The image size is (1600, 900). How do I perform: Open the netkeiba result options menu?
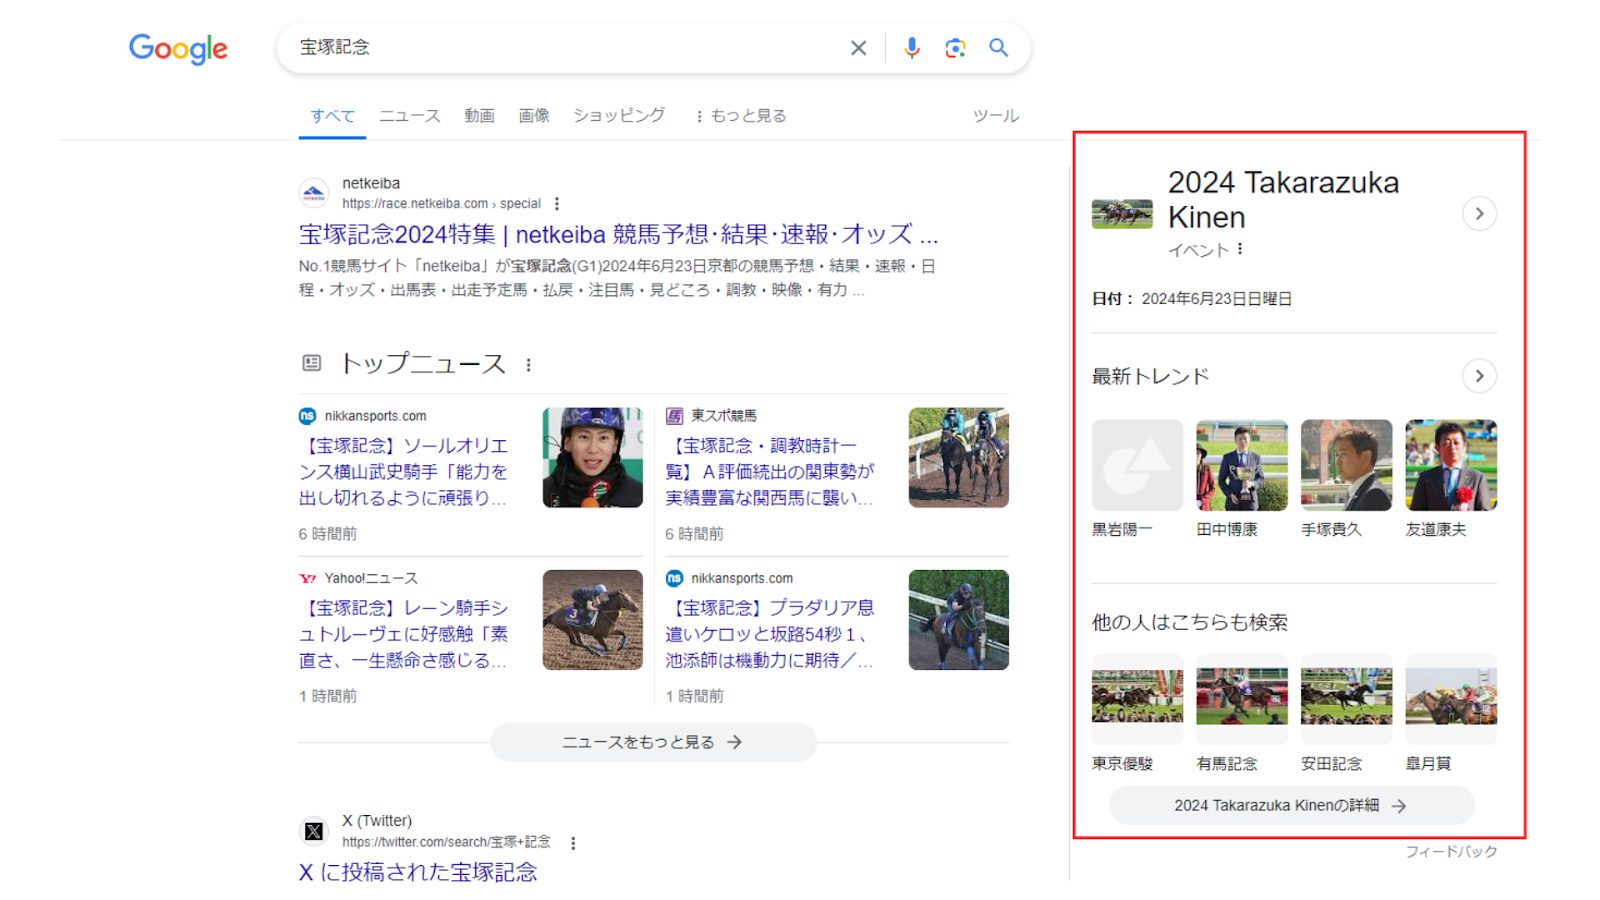(x=557, y=204)
